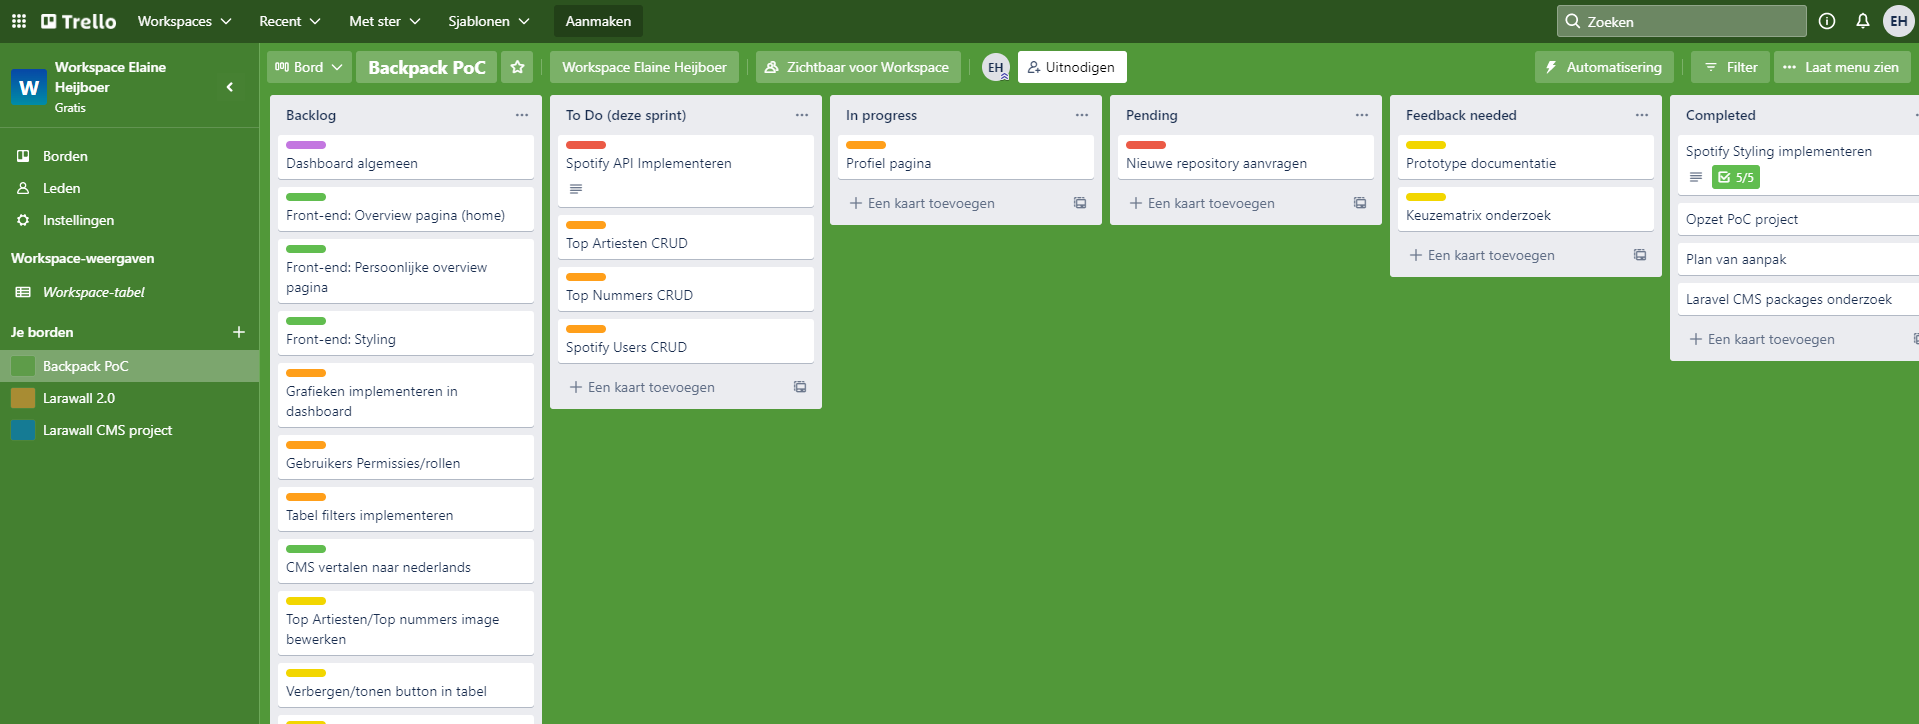Open Automatisering
This screenshot has height=724, width=1919.
click(1604, 67)
